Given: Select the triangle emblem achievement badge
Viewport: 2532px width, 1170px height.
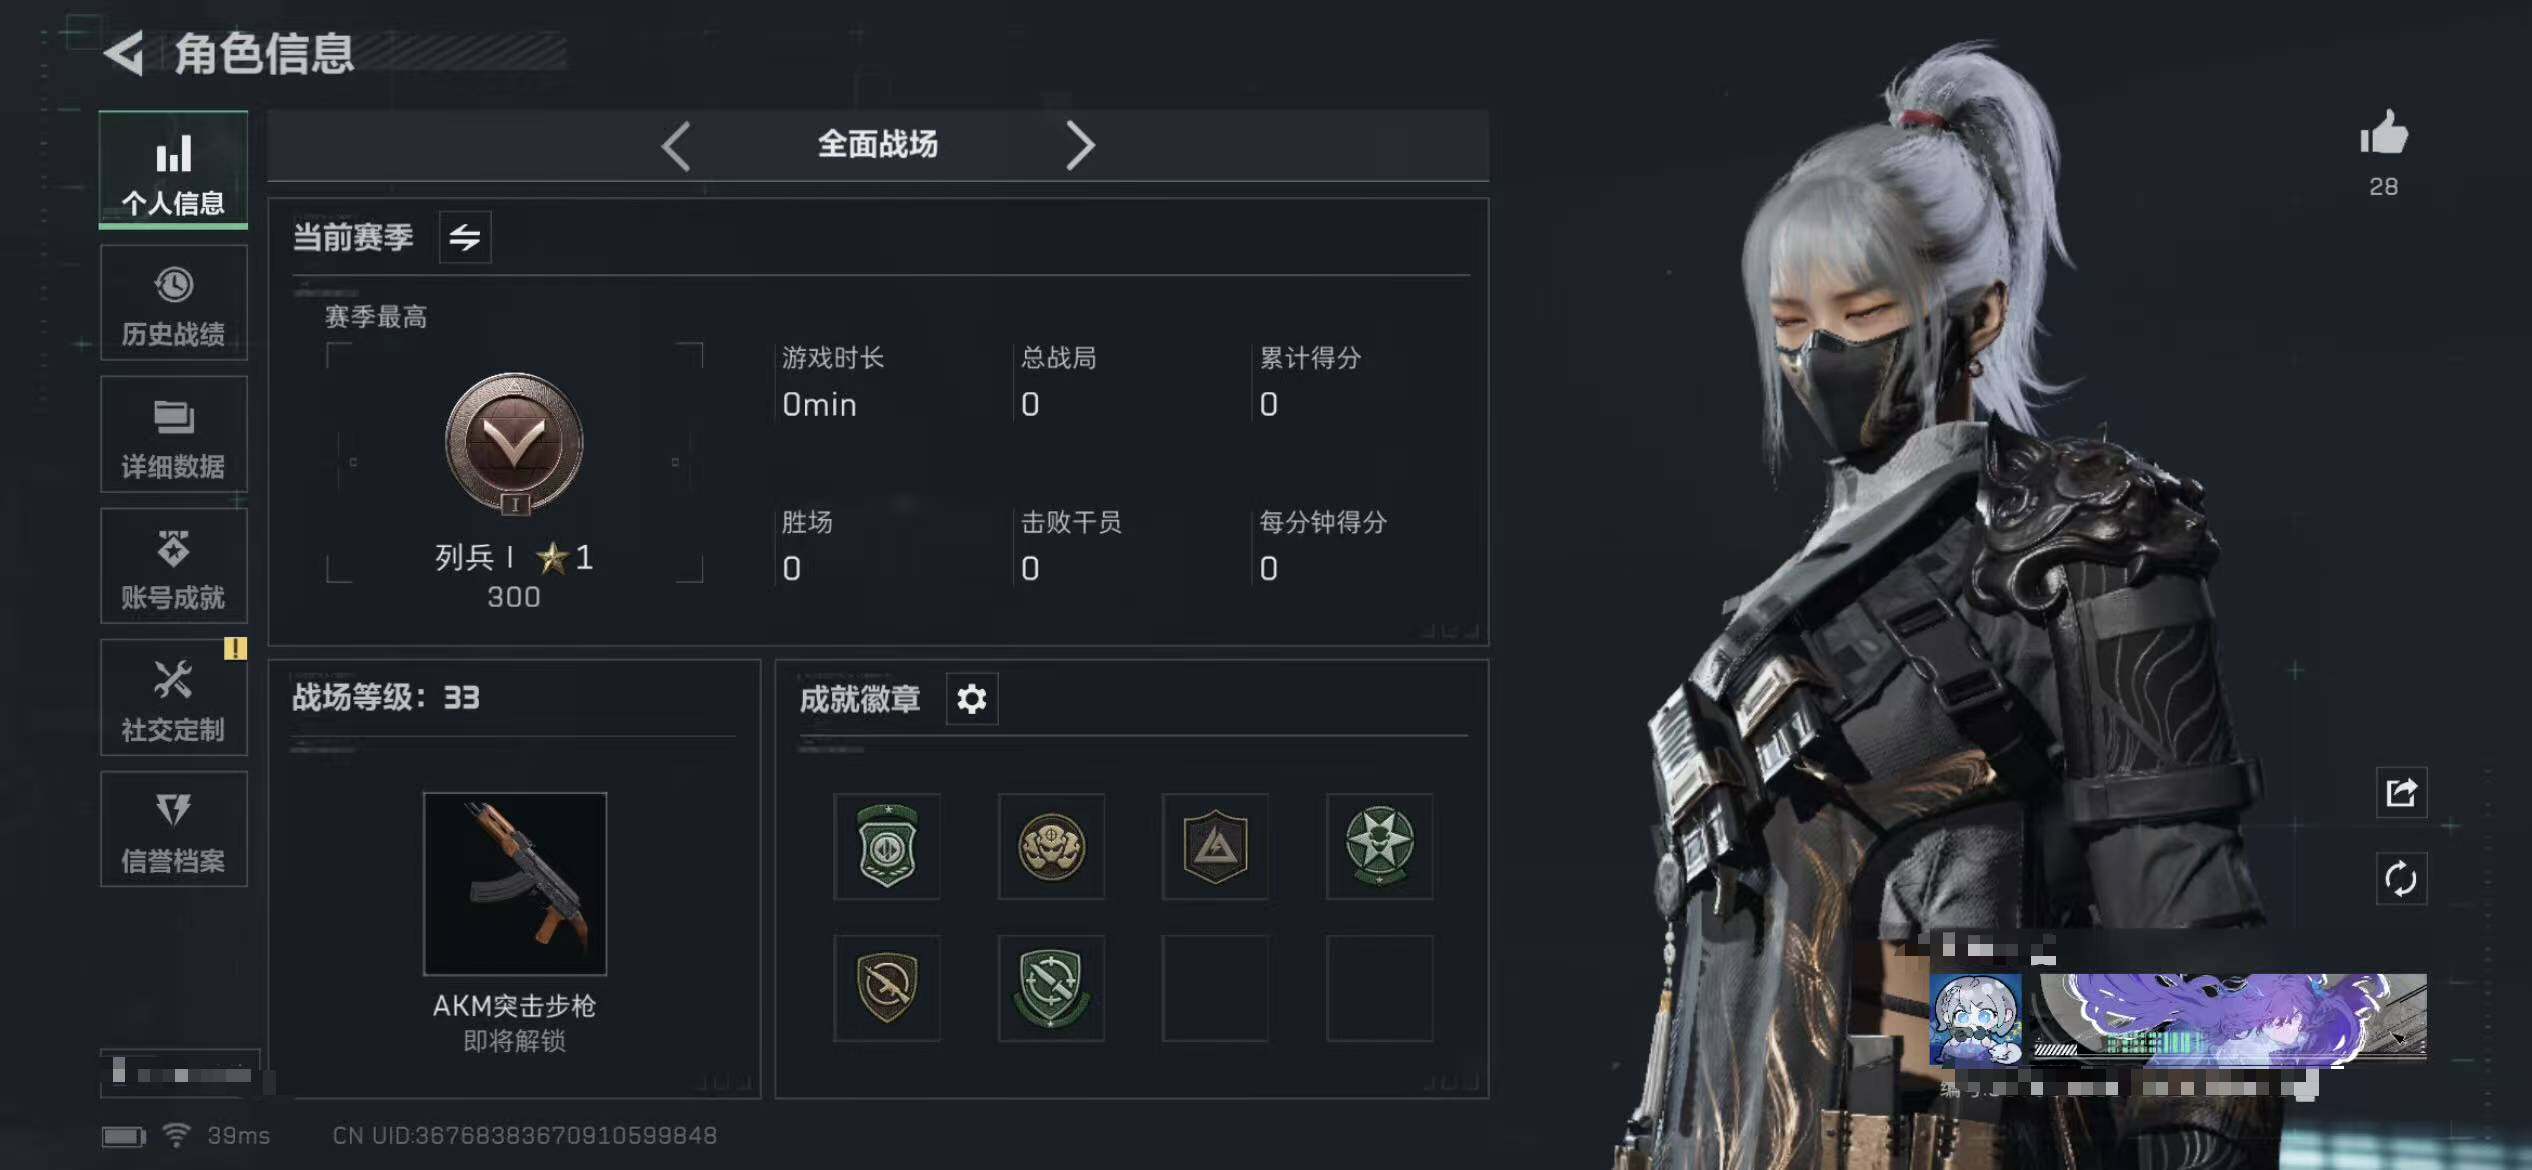Looking at the screenshot, I should pyautogui.click(x=1215, y=846).
